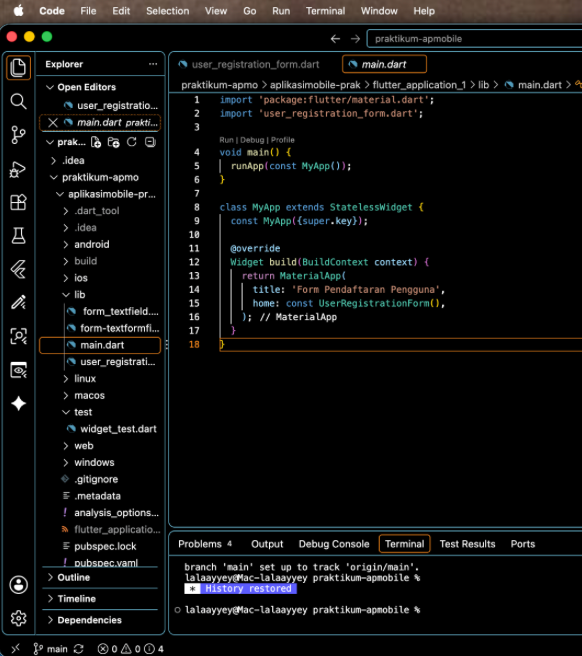Open the Extensions view

pos(18,202)
